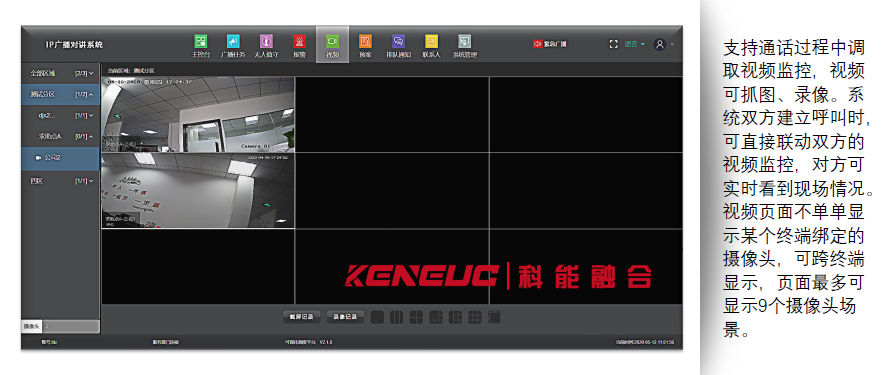Viewport: 886px width, 375px height.
Task: Select the 公司2 camera item
Action: pyautogui.click(x=61, y=158)
